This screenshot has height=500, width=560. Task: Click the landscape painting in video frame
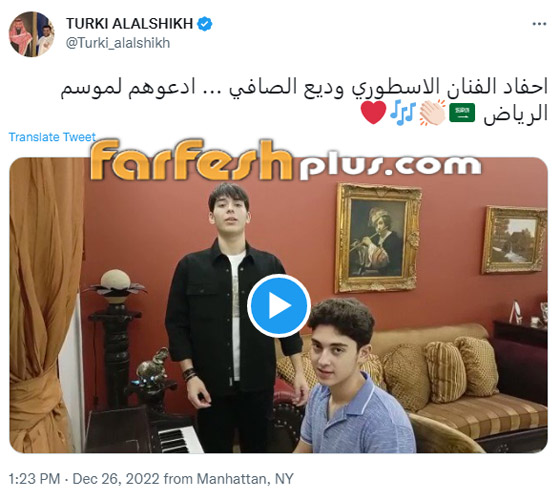click(514, 240)
